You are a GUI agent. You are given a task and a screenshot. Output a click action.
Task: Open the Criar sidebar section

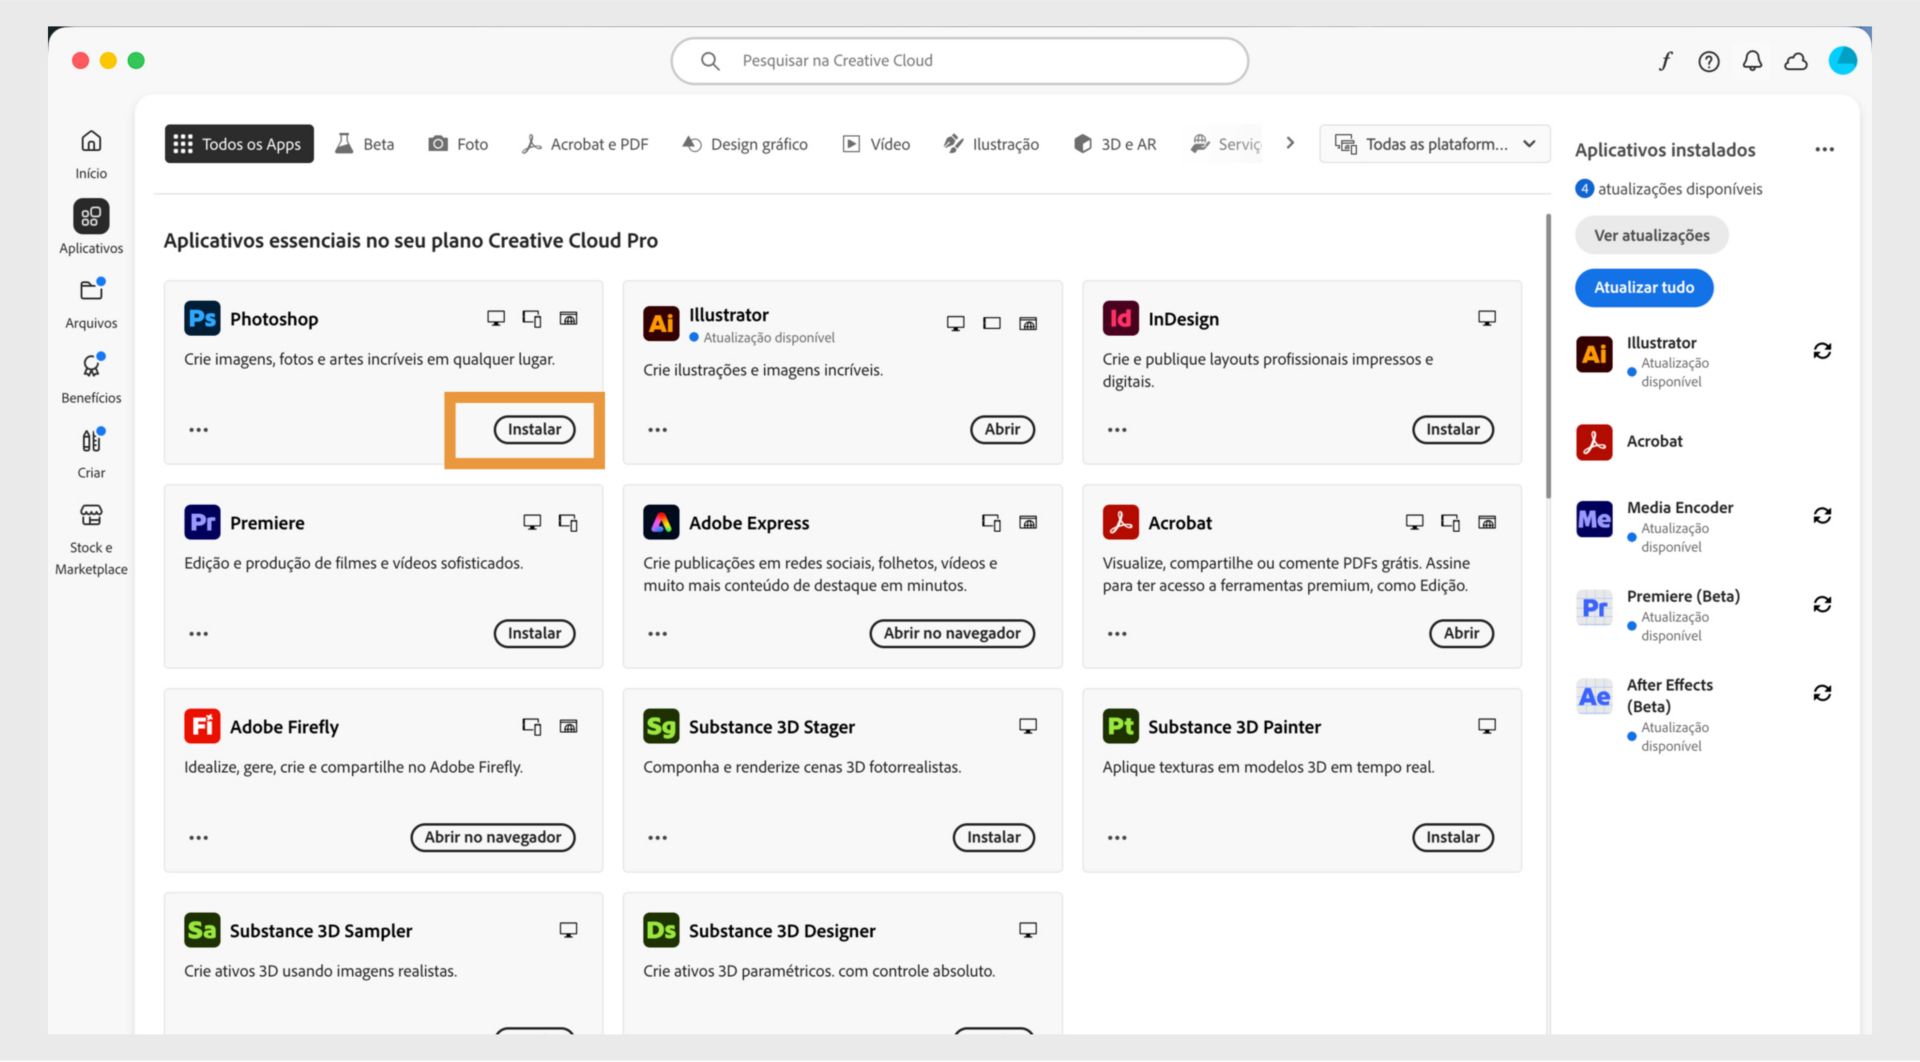tap(91, 453)
